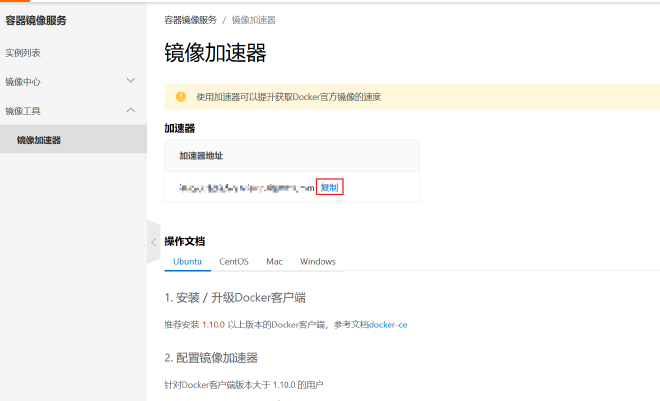Image resolution: width=660 pixels, height=401 pixels.
Task: Click the 复制 link beside the accelerator address
Action: [x=330, y=187]
